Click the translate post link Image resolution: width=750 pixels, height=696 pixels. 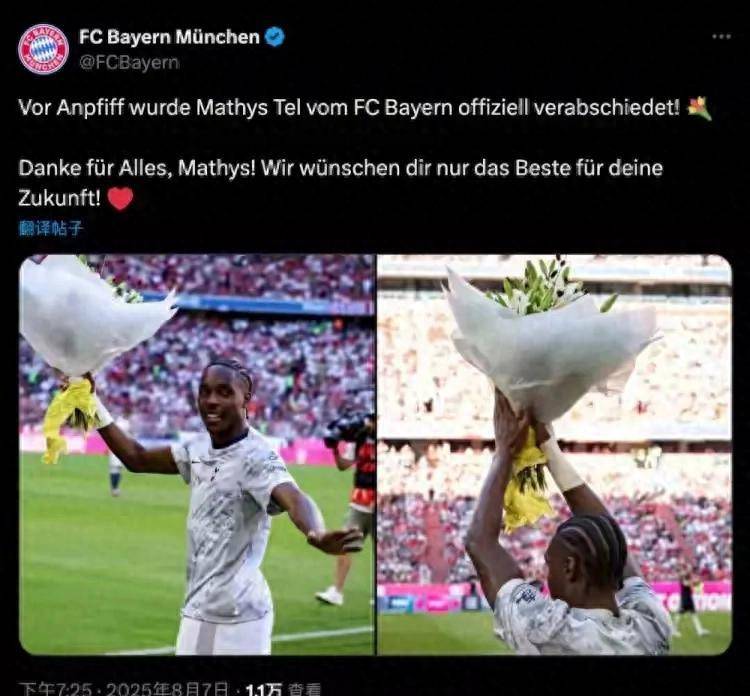(x=51, y=228)
